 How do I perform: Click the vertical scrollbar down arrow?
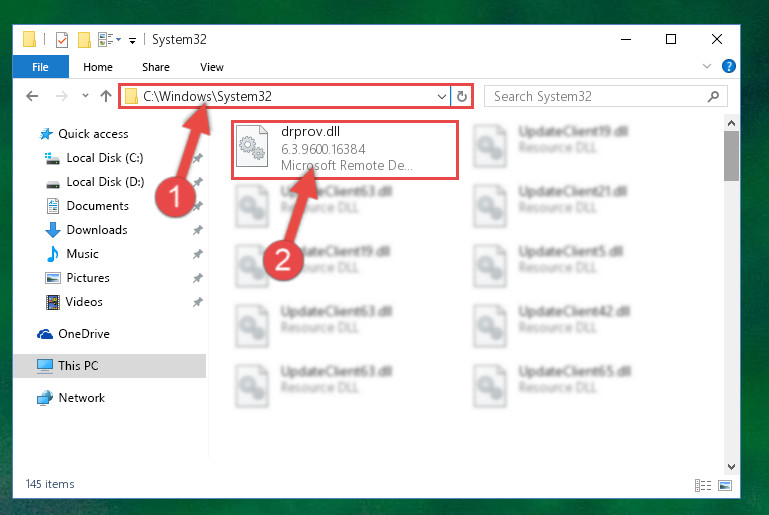coord(731,466)
